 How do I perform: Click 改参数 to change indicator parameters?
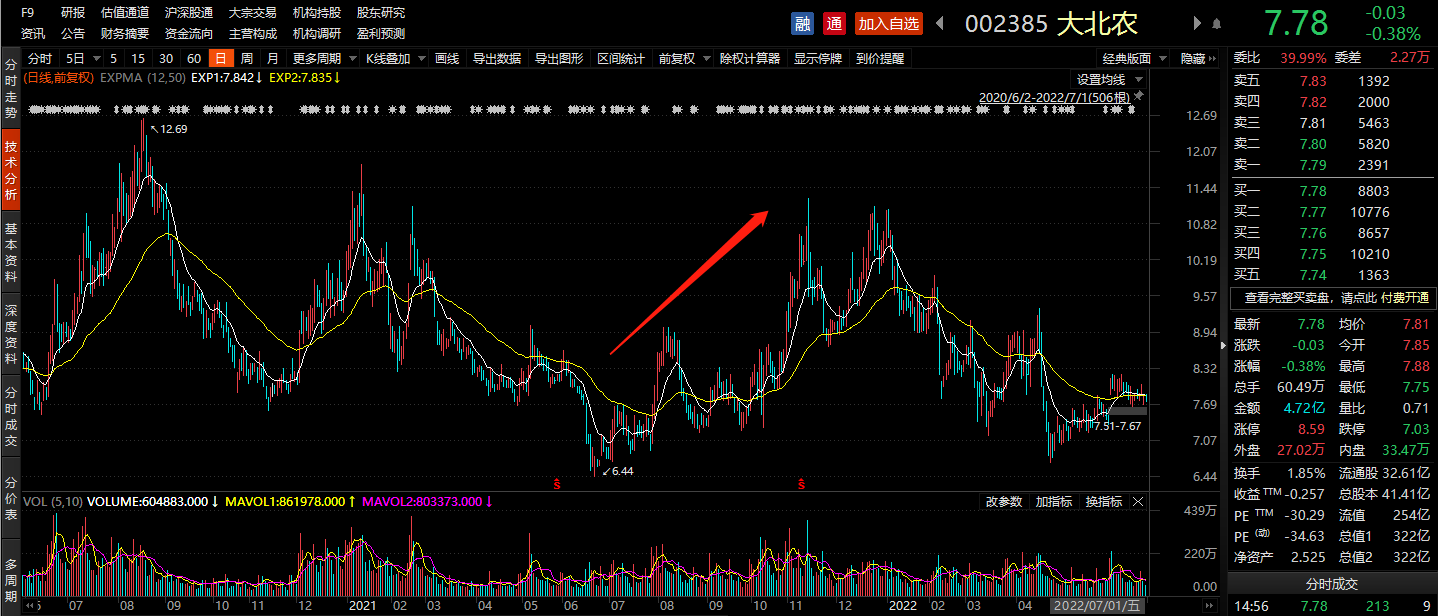click(1004, 501)
